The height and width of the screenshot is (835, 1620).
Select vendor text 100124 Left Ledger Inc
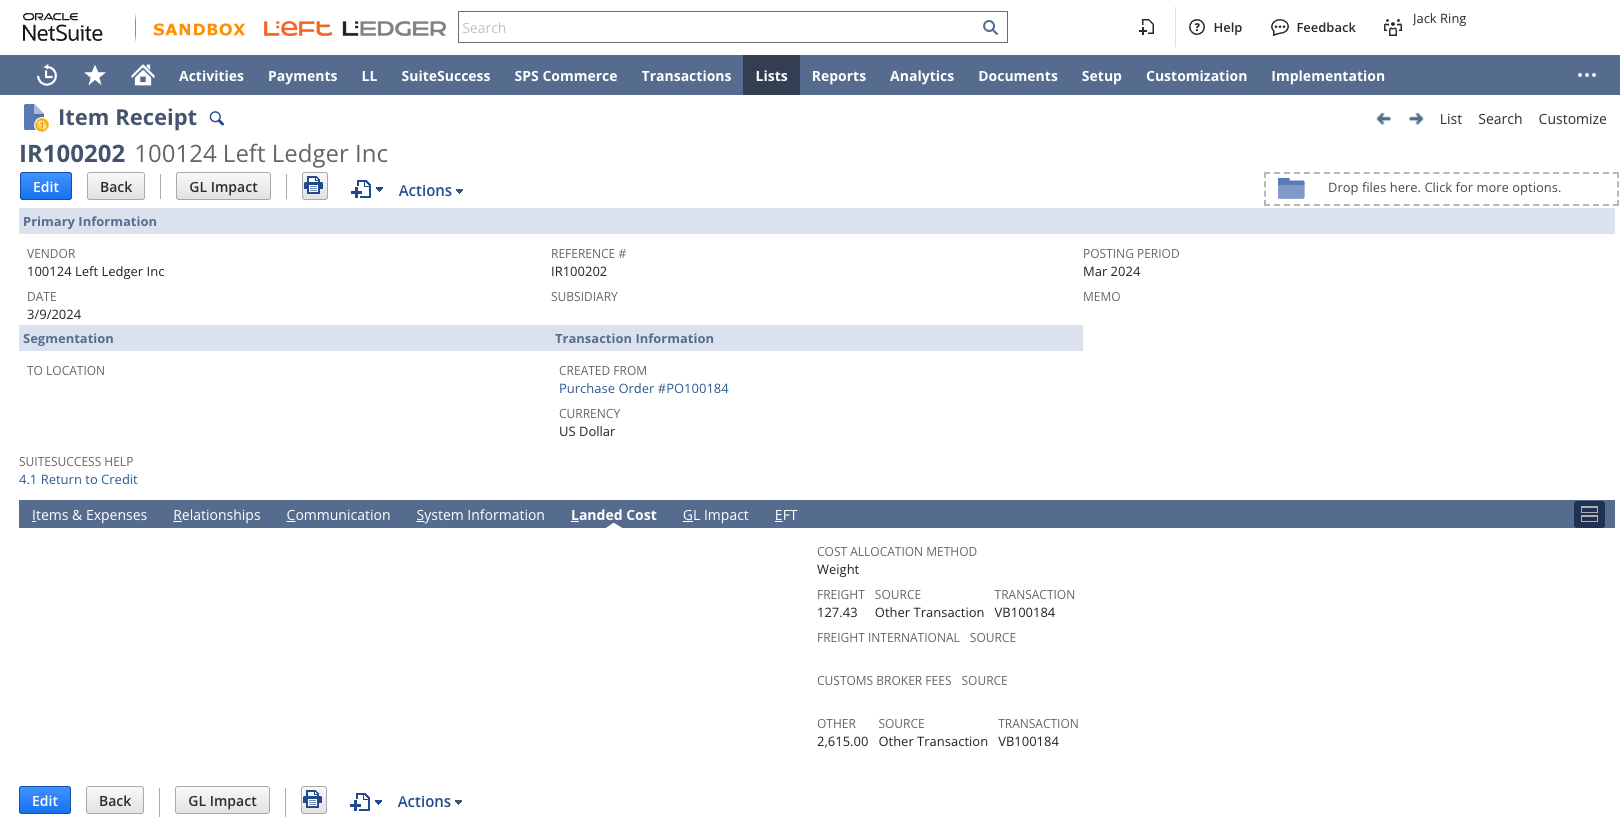pos(96,271)
